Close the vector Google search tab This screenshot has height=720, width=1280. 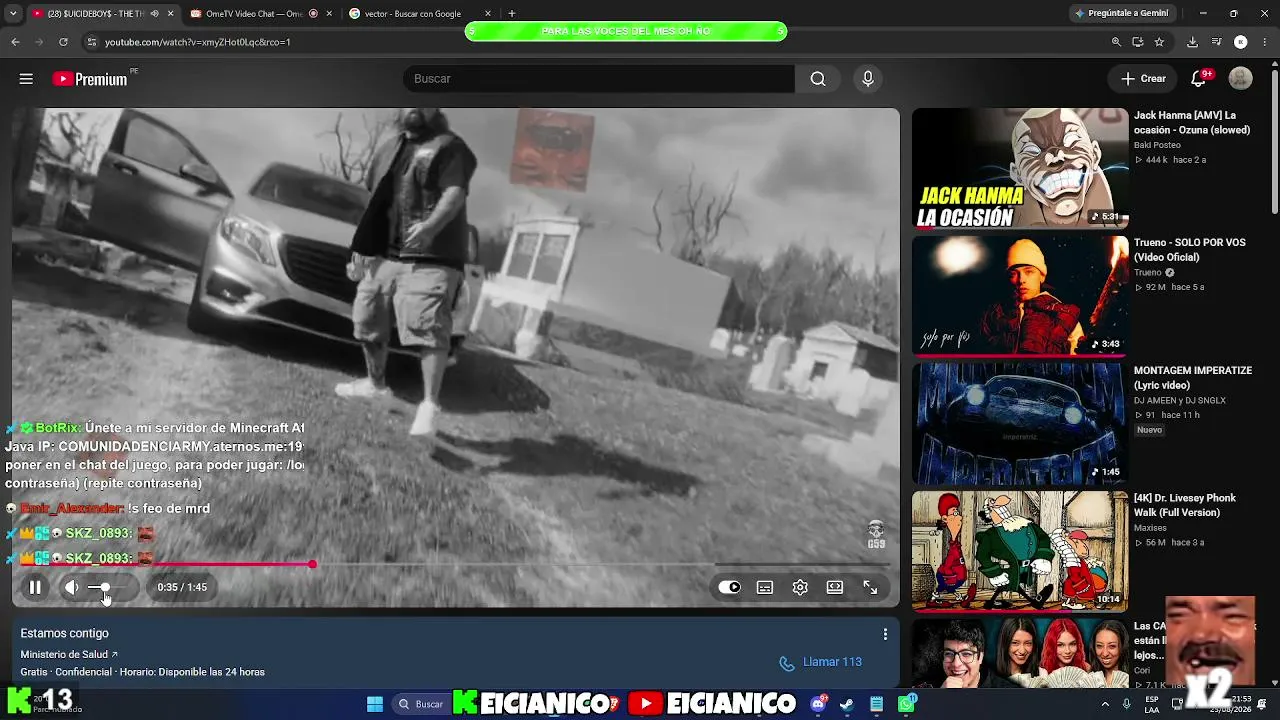tap(488, 14)
